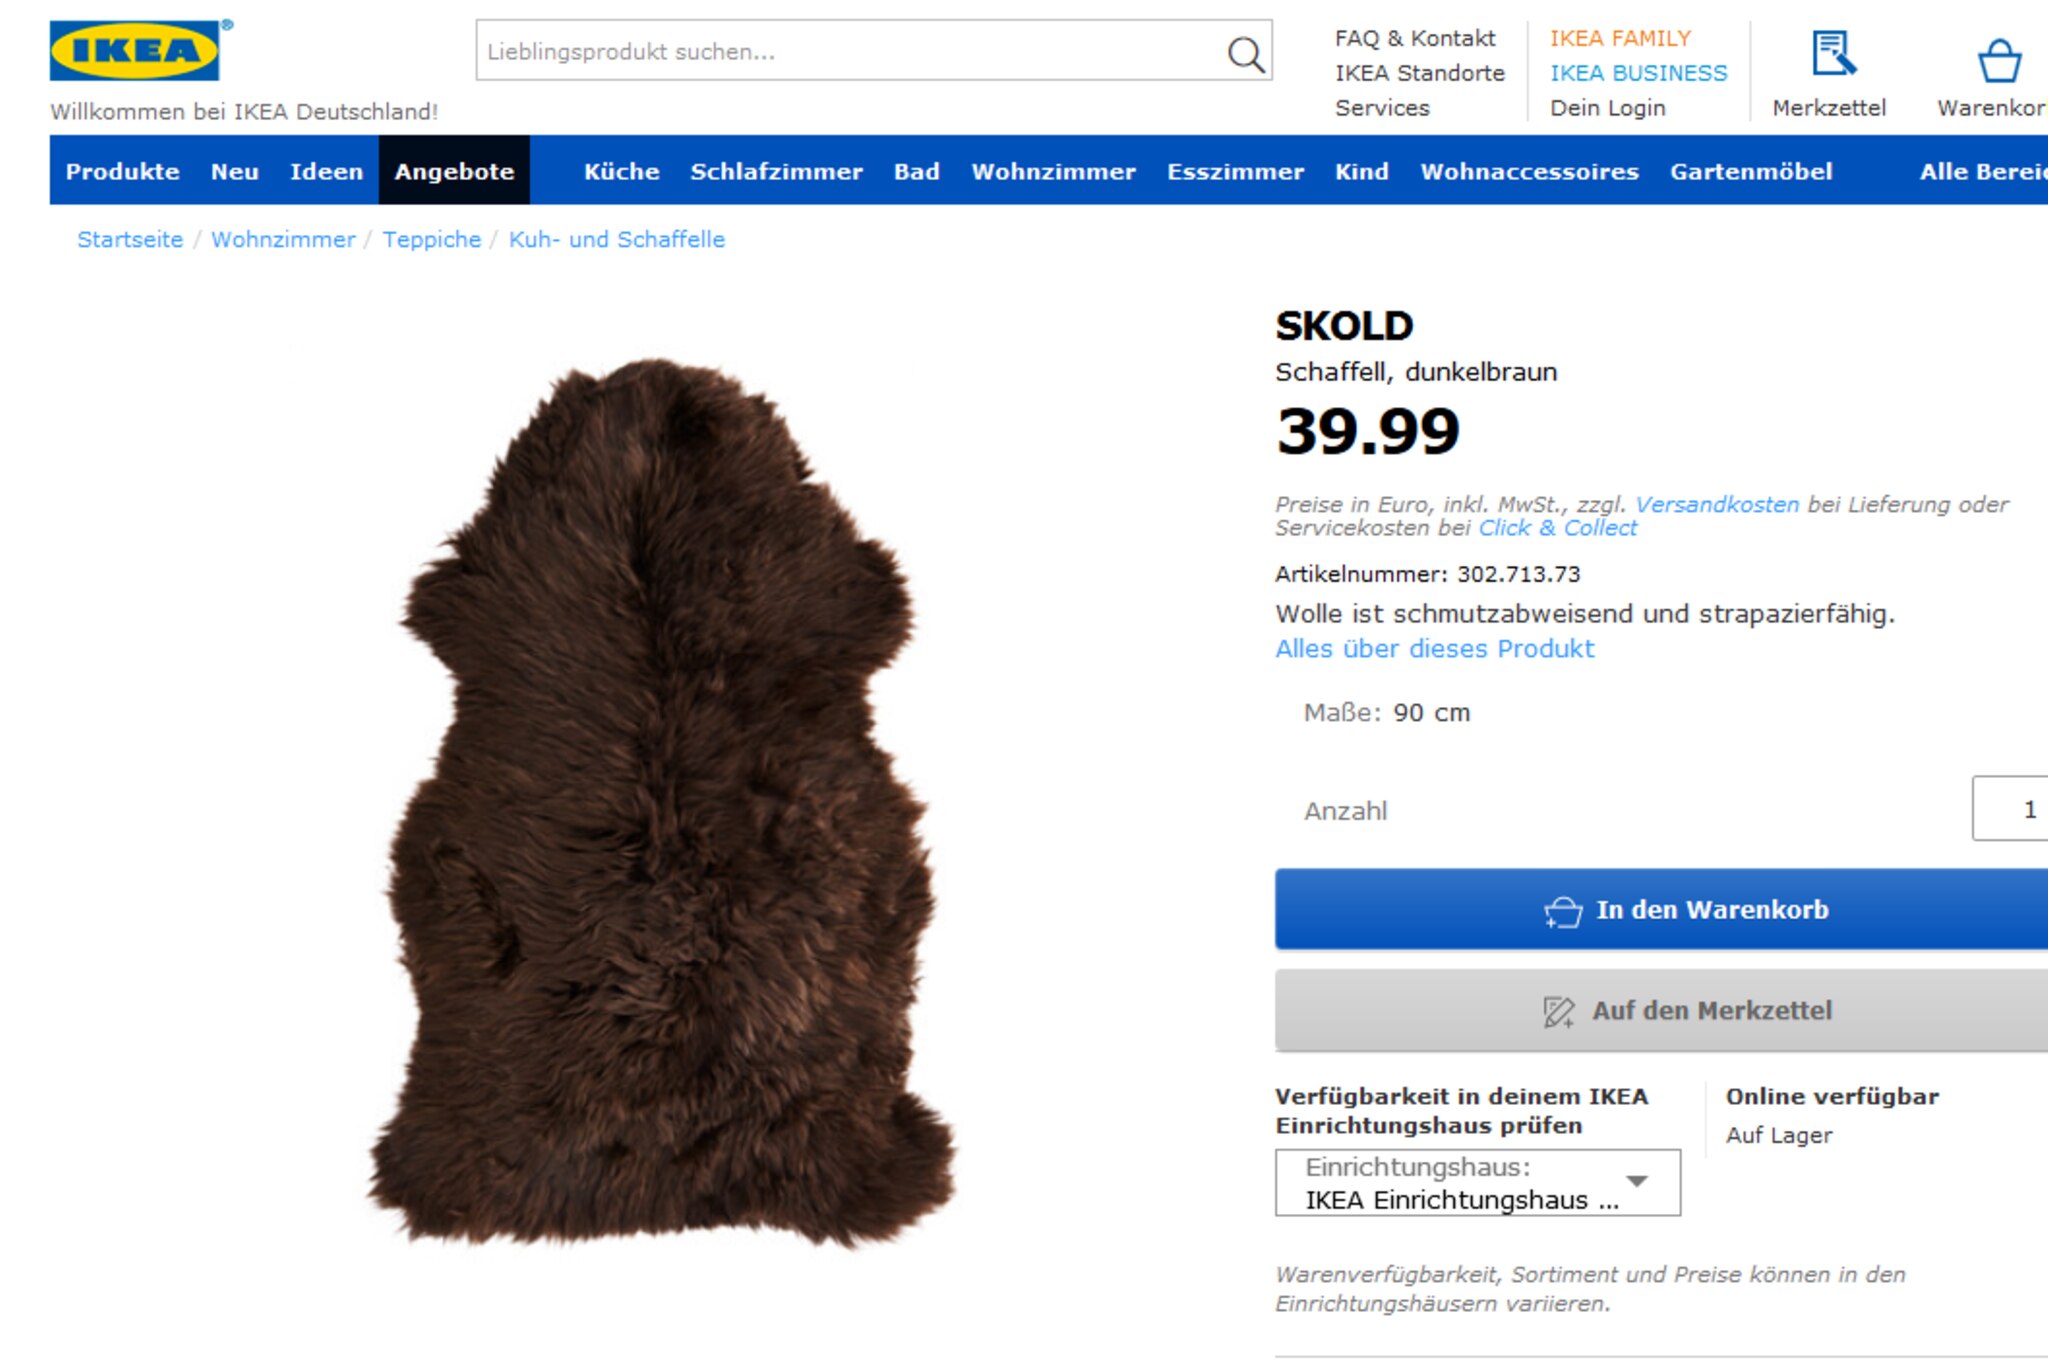Open the Produkte navigation menu

123,171
